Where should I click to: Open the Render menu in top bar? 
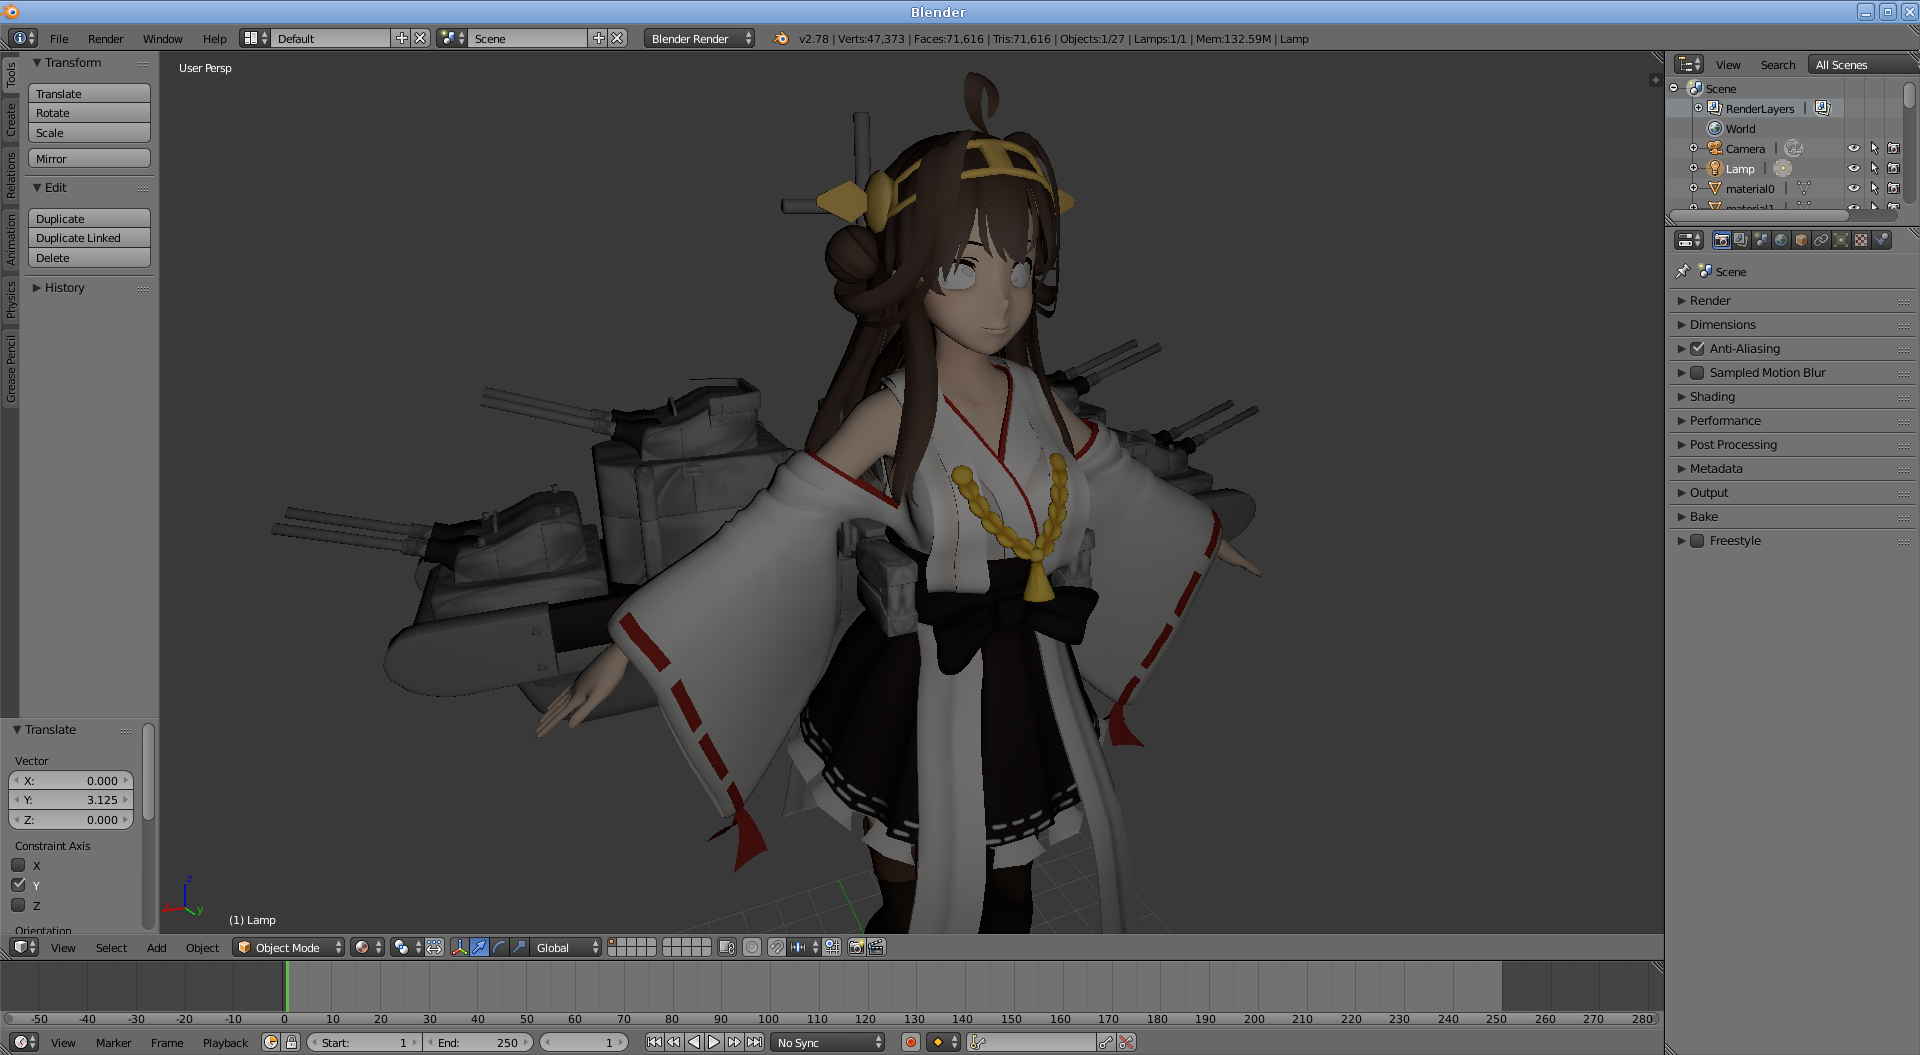tap(105, 39)
